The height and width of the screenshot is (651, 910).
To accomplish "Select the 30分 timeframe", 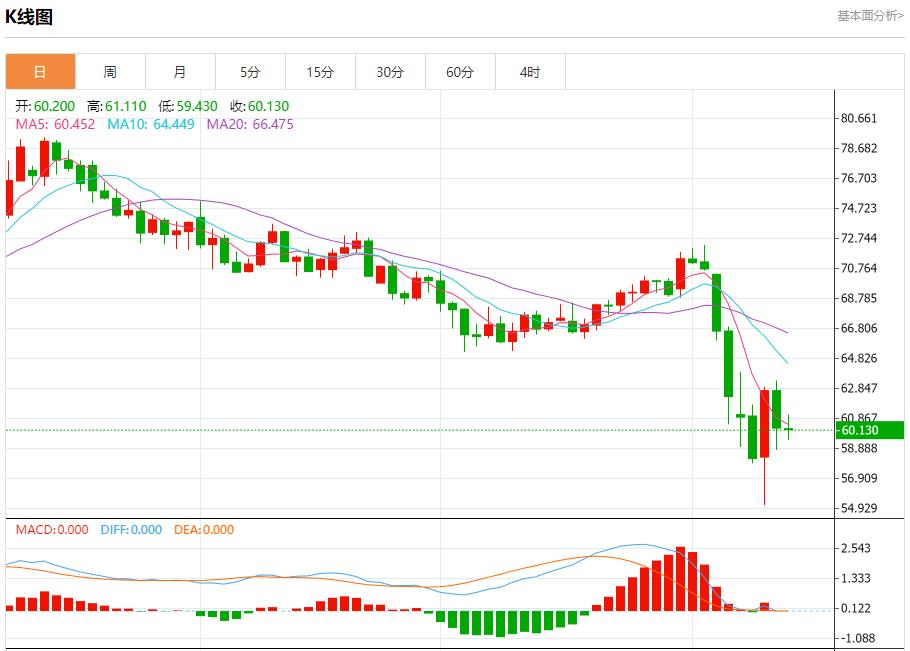I will coord(390,71).
